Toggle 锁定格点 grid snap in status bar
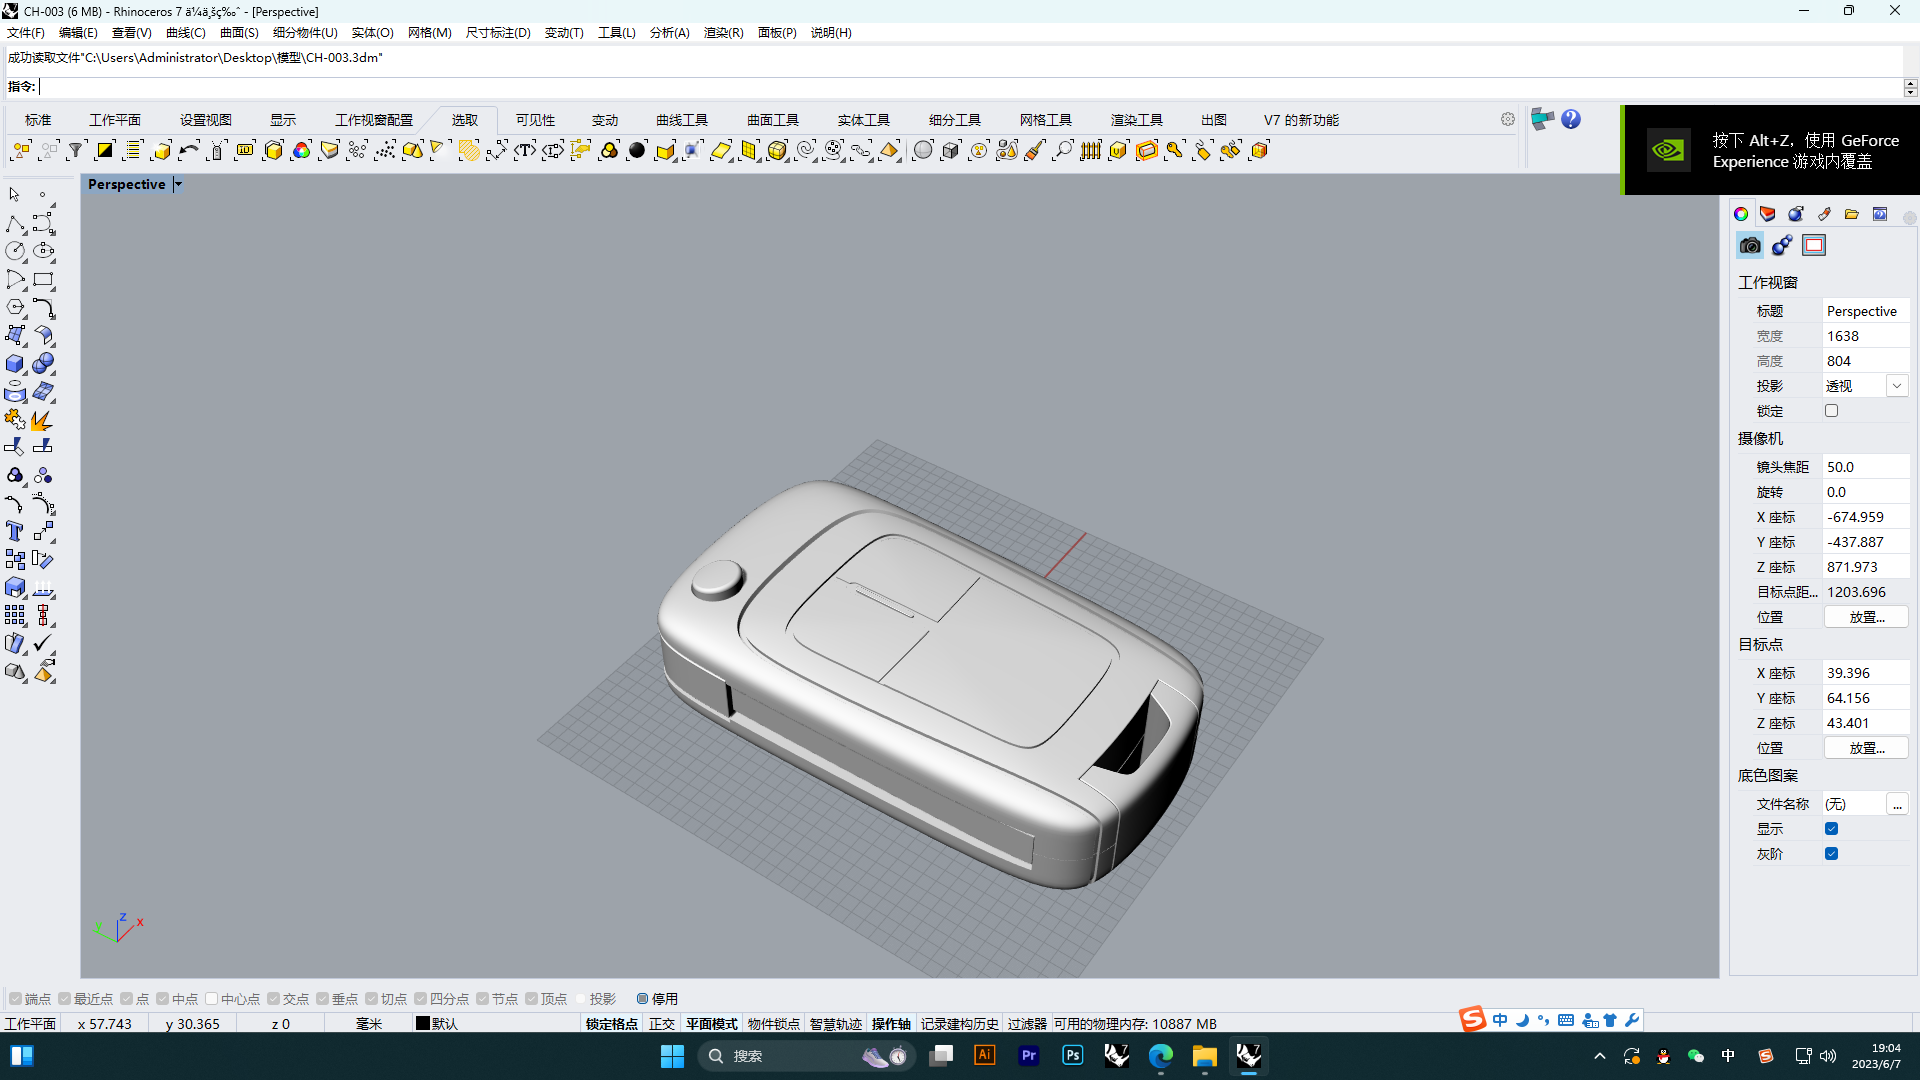 [612, 1024]
